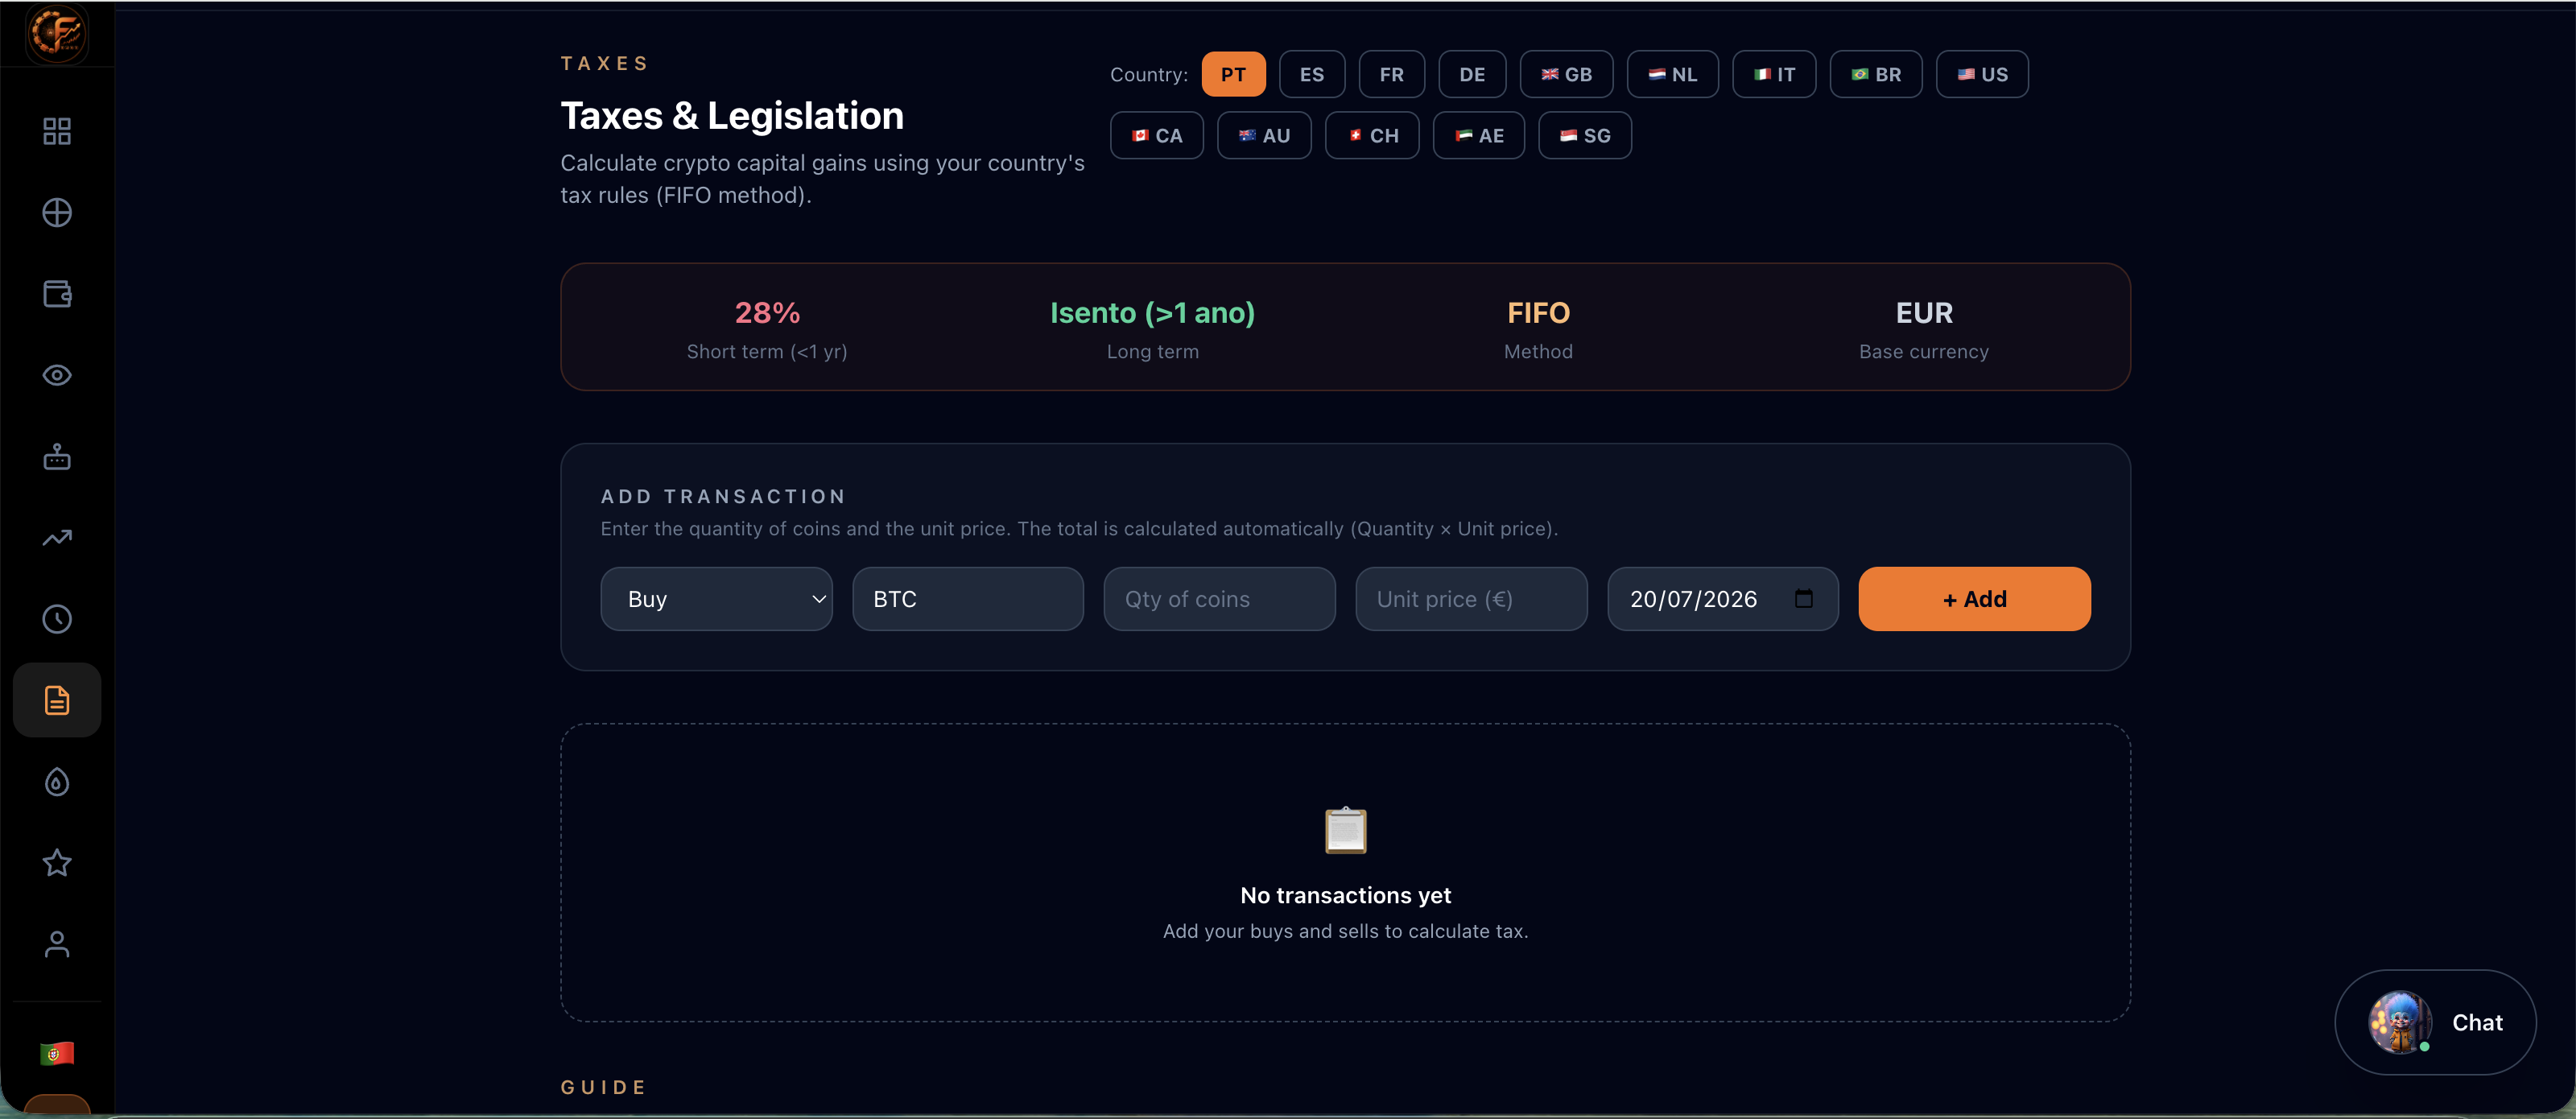Open the Portugal flag language selector
This screenshot has height=1119, width=2576.
57,1053
